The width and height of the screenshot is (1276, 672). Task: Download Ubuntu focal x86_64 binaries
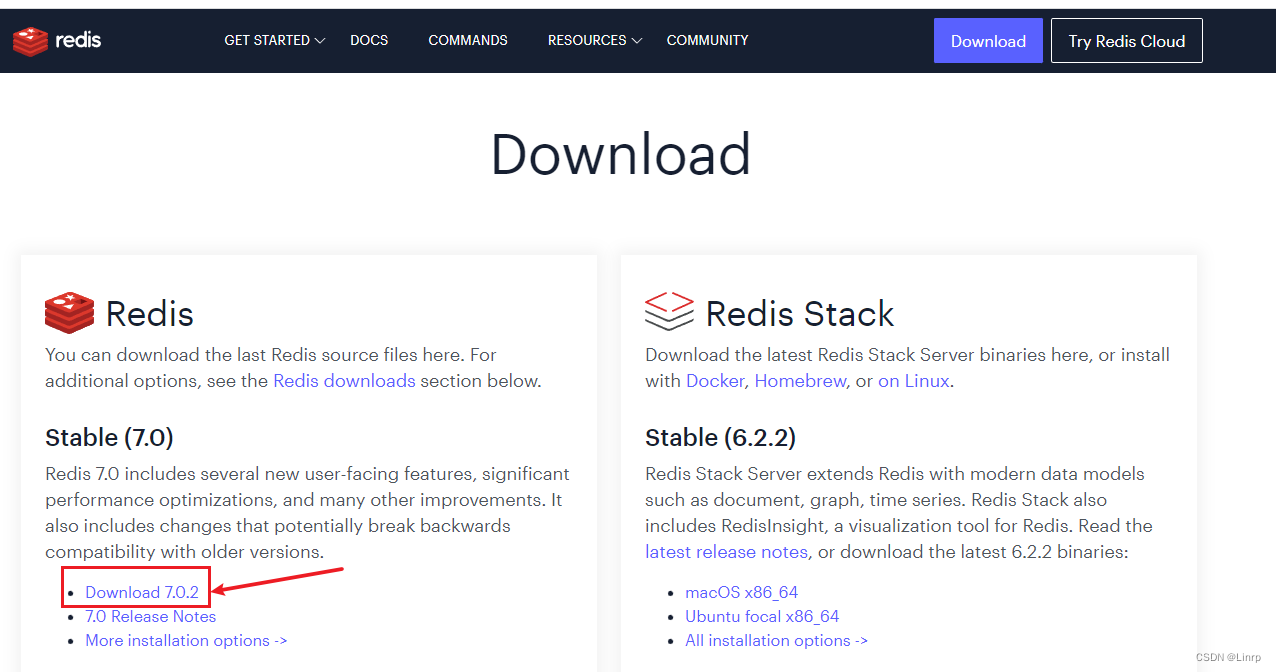(x=762, y=616)
